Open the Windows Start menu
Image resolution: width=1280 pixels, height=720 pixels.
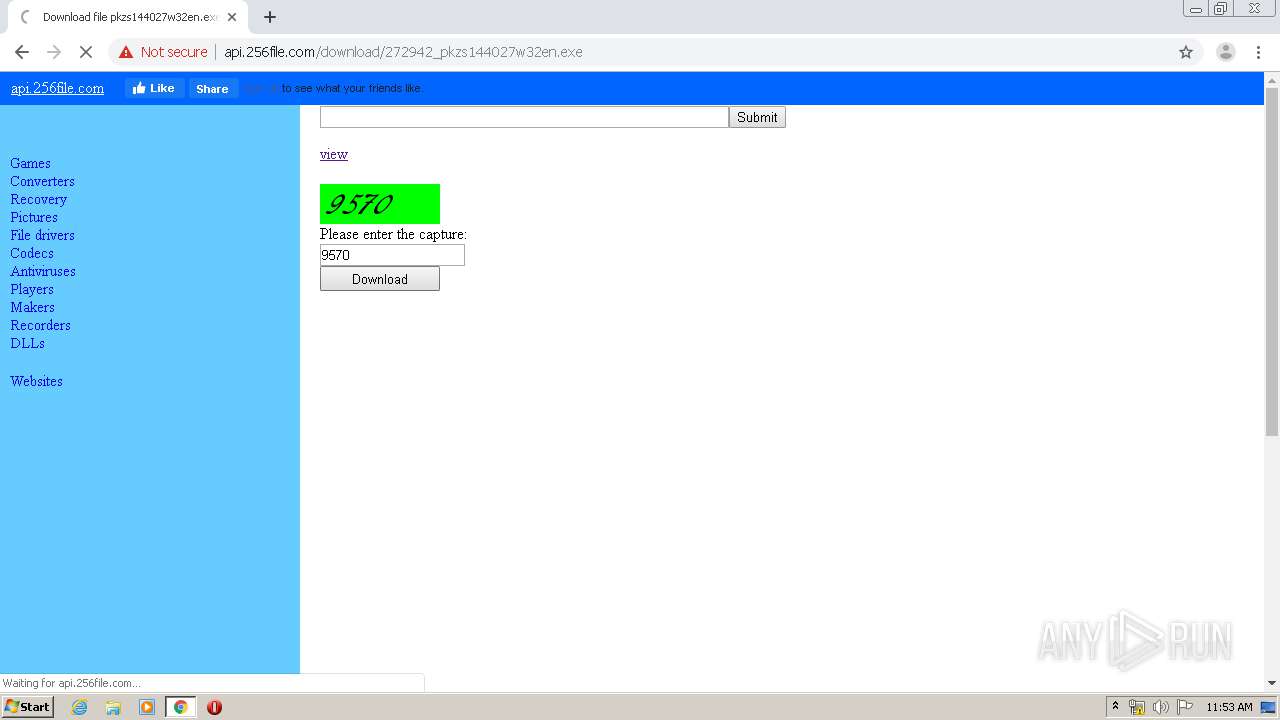(27, 706)
